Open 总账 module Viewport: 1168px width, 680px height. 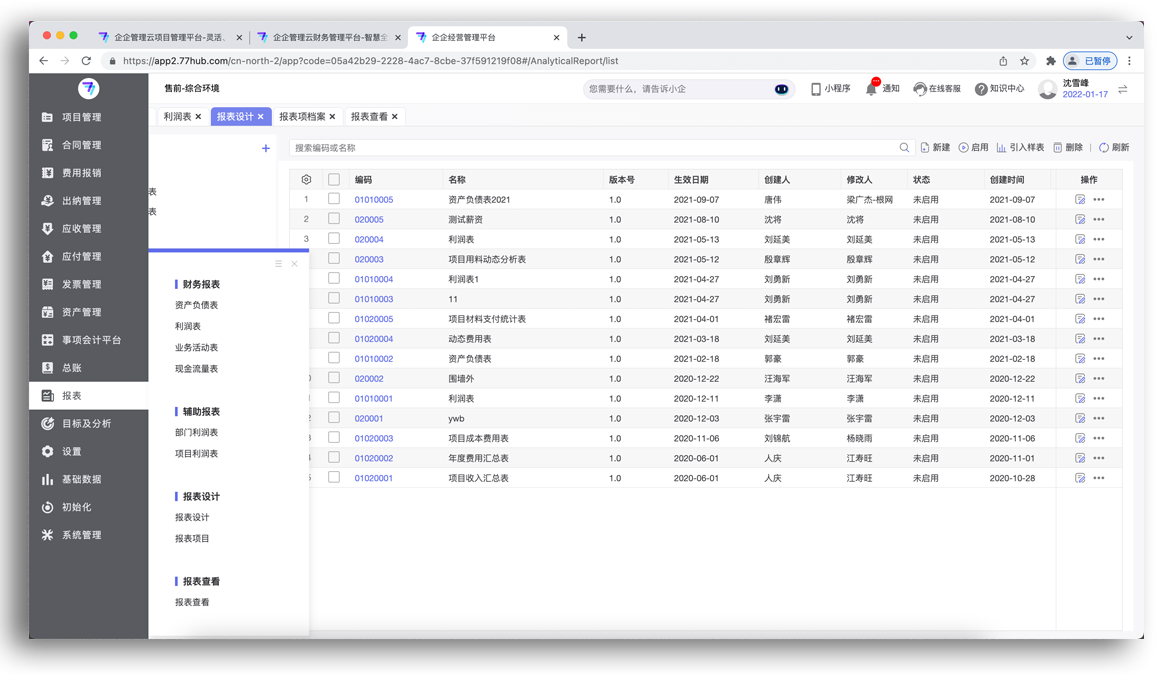click(x=72, y=368)
